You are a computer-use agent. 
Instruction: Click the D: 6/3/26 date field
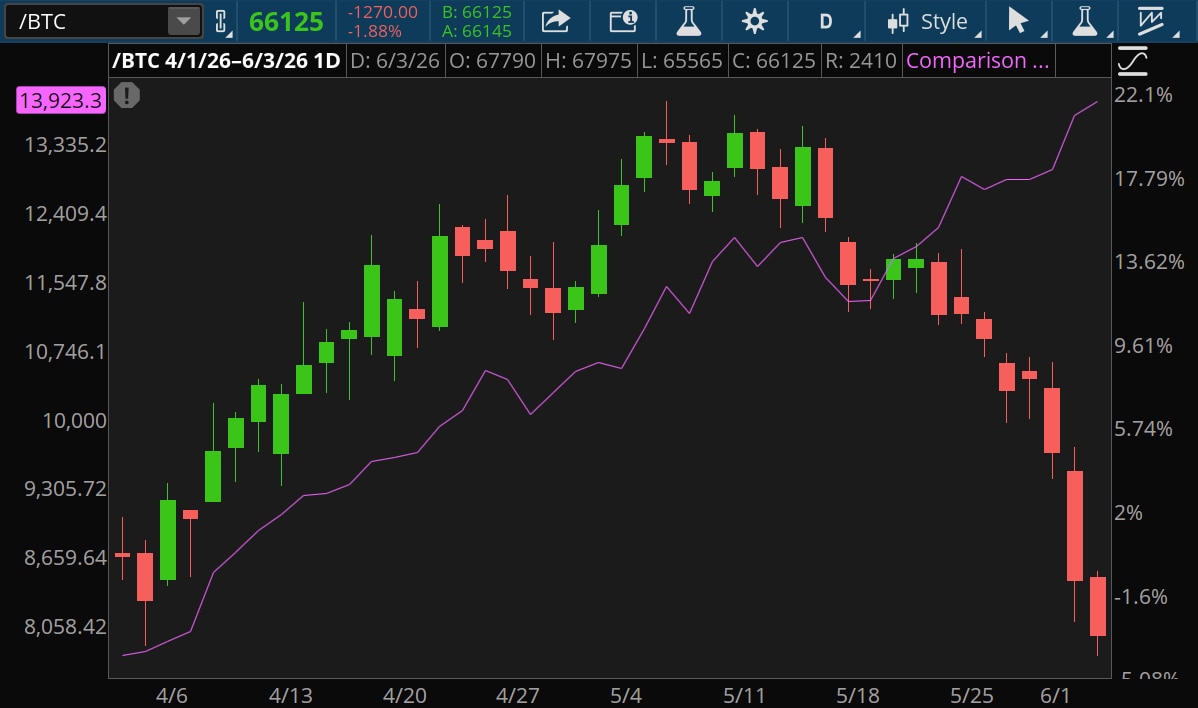tap(395, 60)
